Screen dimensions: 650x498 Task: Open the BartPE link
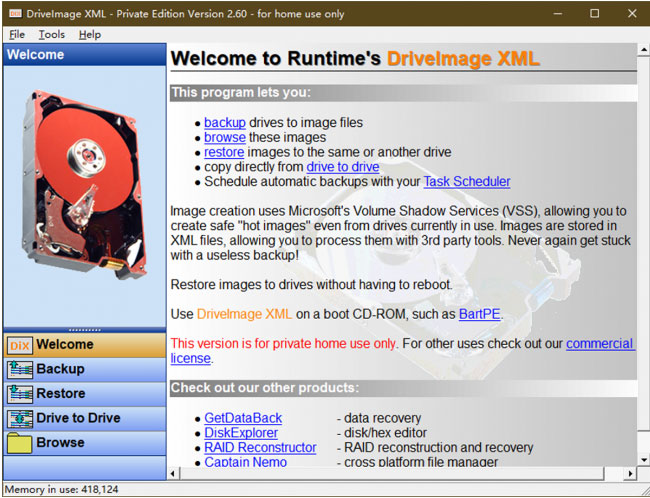pos(480,314)
